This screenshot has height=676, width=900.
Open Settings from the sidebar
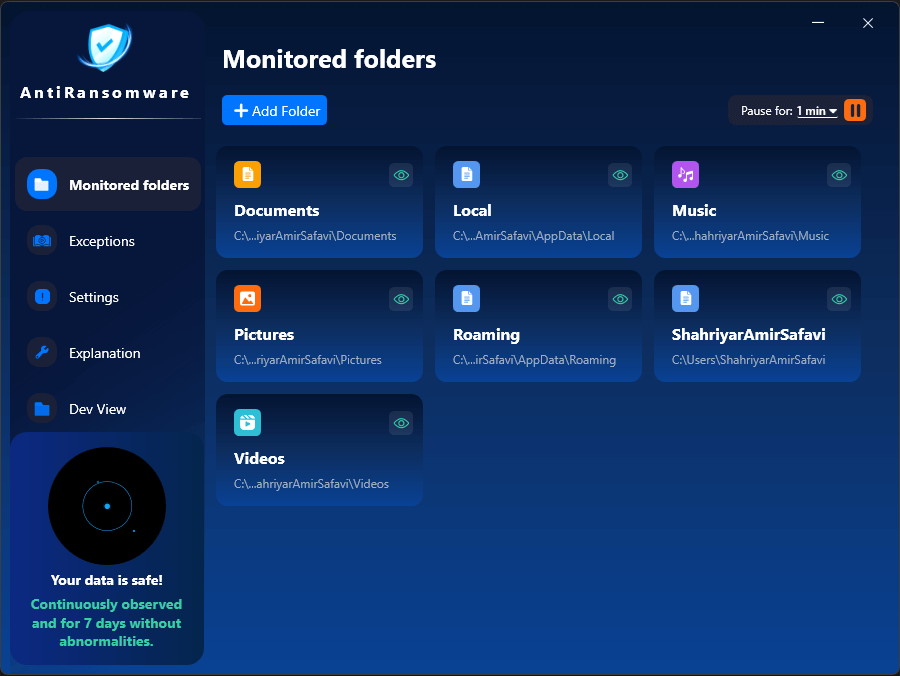(41, 296)
